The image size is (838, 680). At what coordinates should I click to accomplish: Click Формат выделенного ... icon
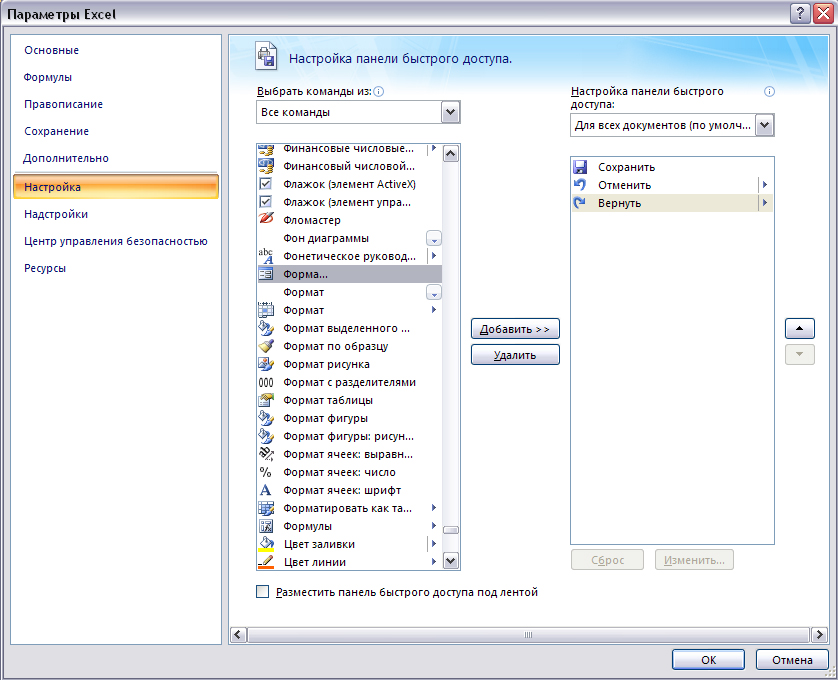[x=266, y=328]
